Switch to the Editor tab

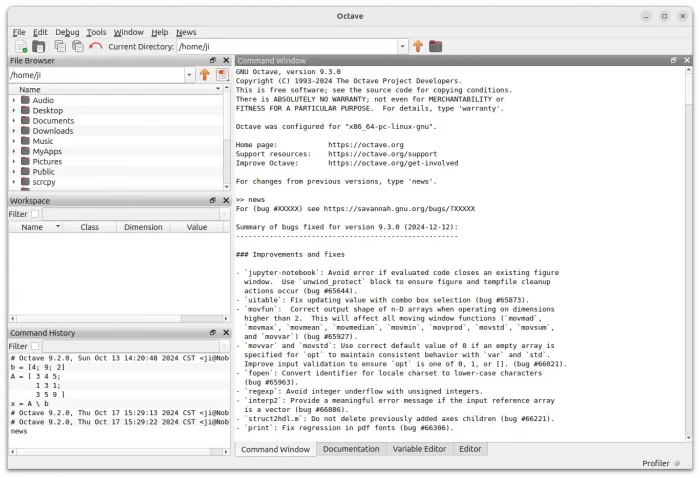pos(470,449)
